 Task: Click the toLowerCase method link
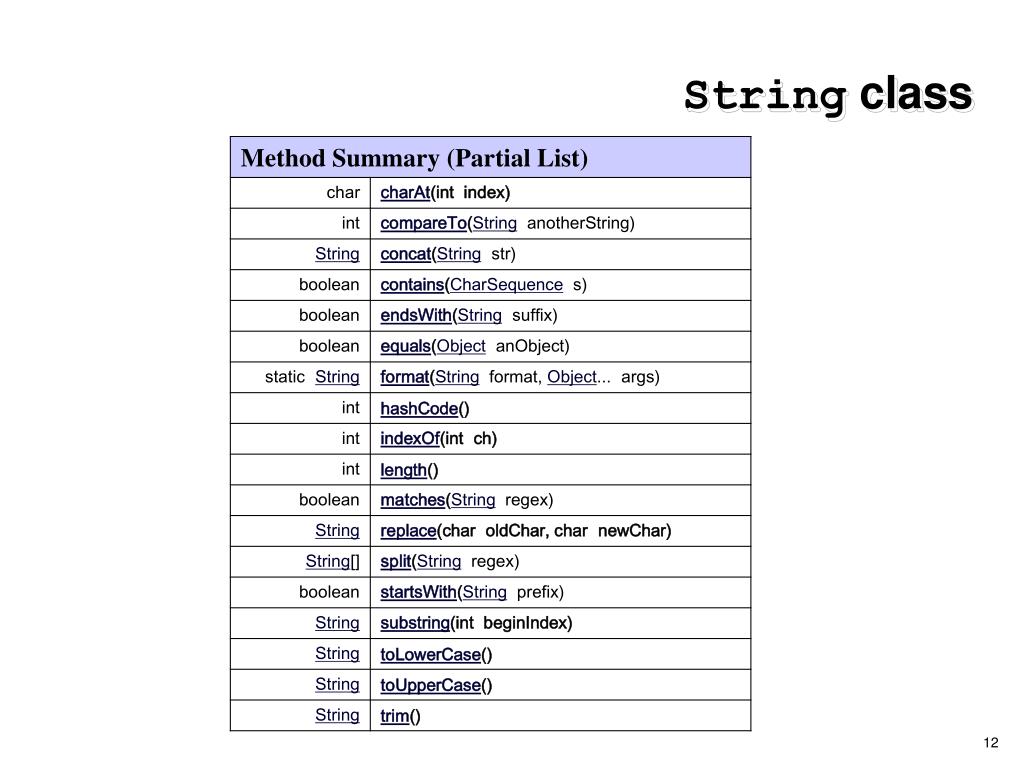tap(430, 654)
